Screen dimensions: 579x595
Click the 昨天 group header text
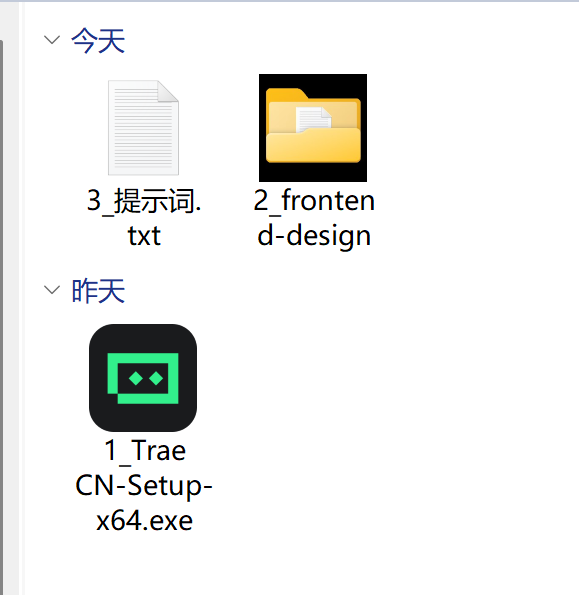coord(98,291)
